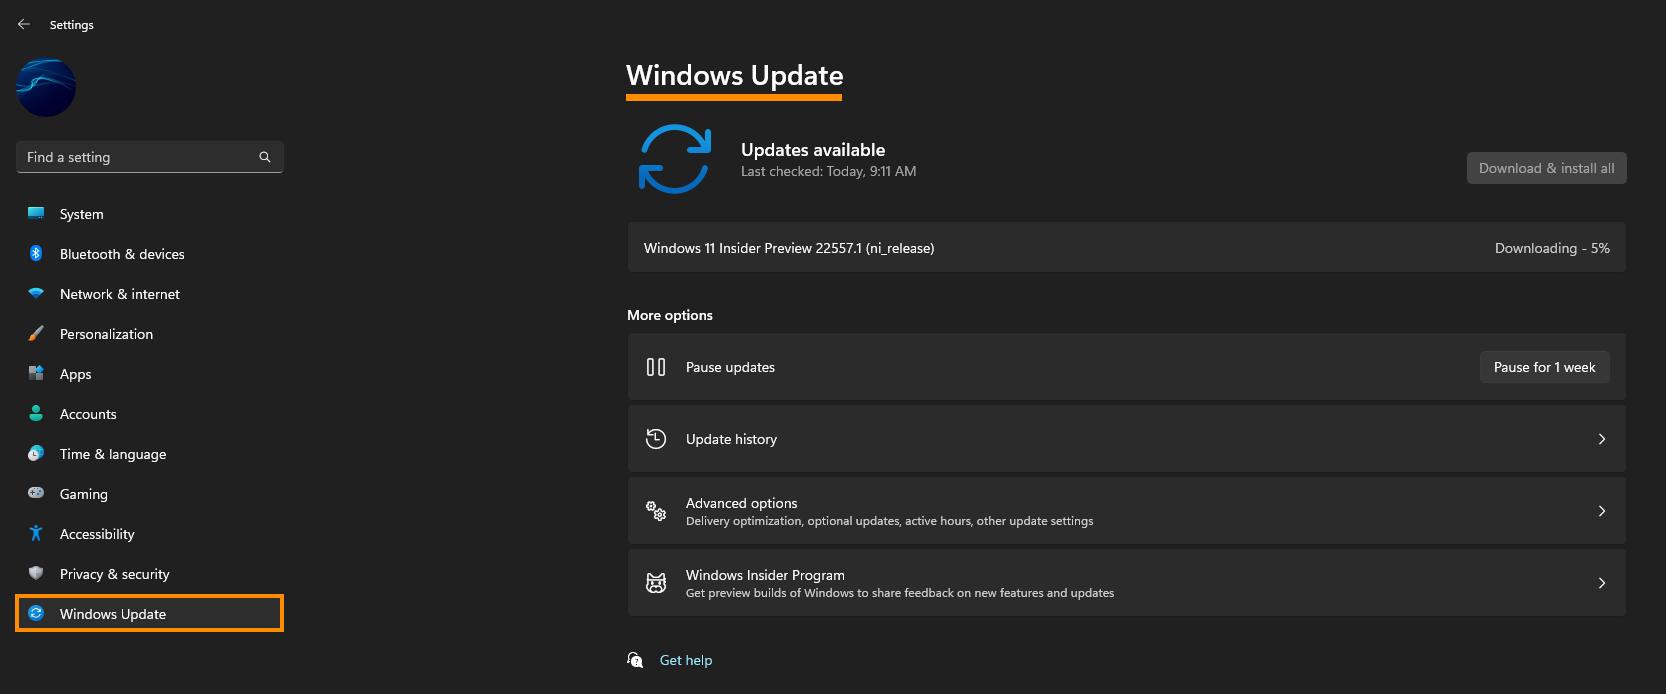Click the Network wifi icon

point(36,294)
